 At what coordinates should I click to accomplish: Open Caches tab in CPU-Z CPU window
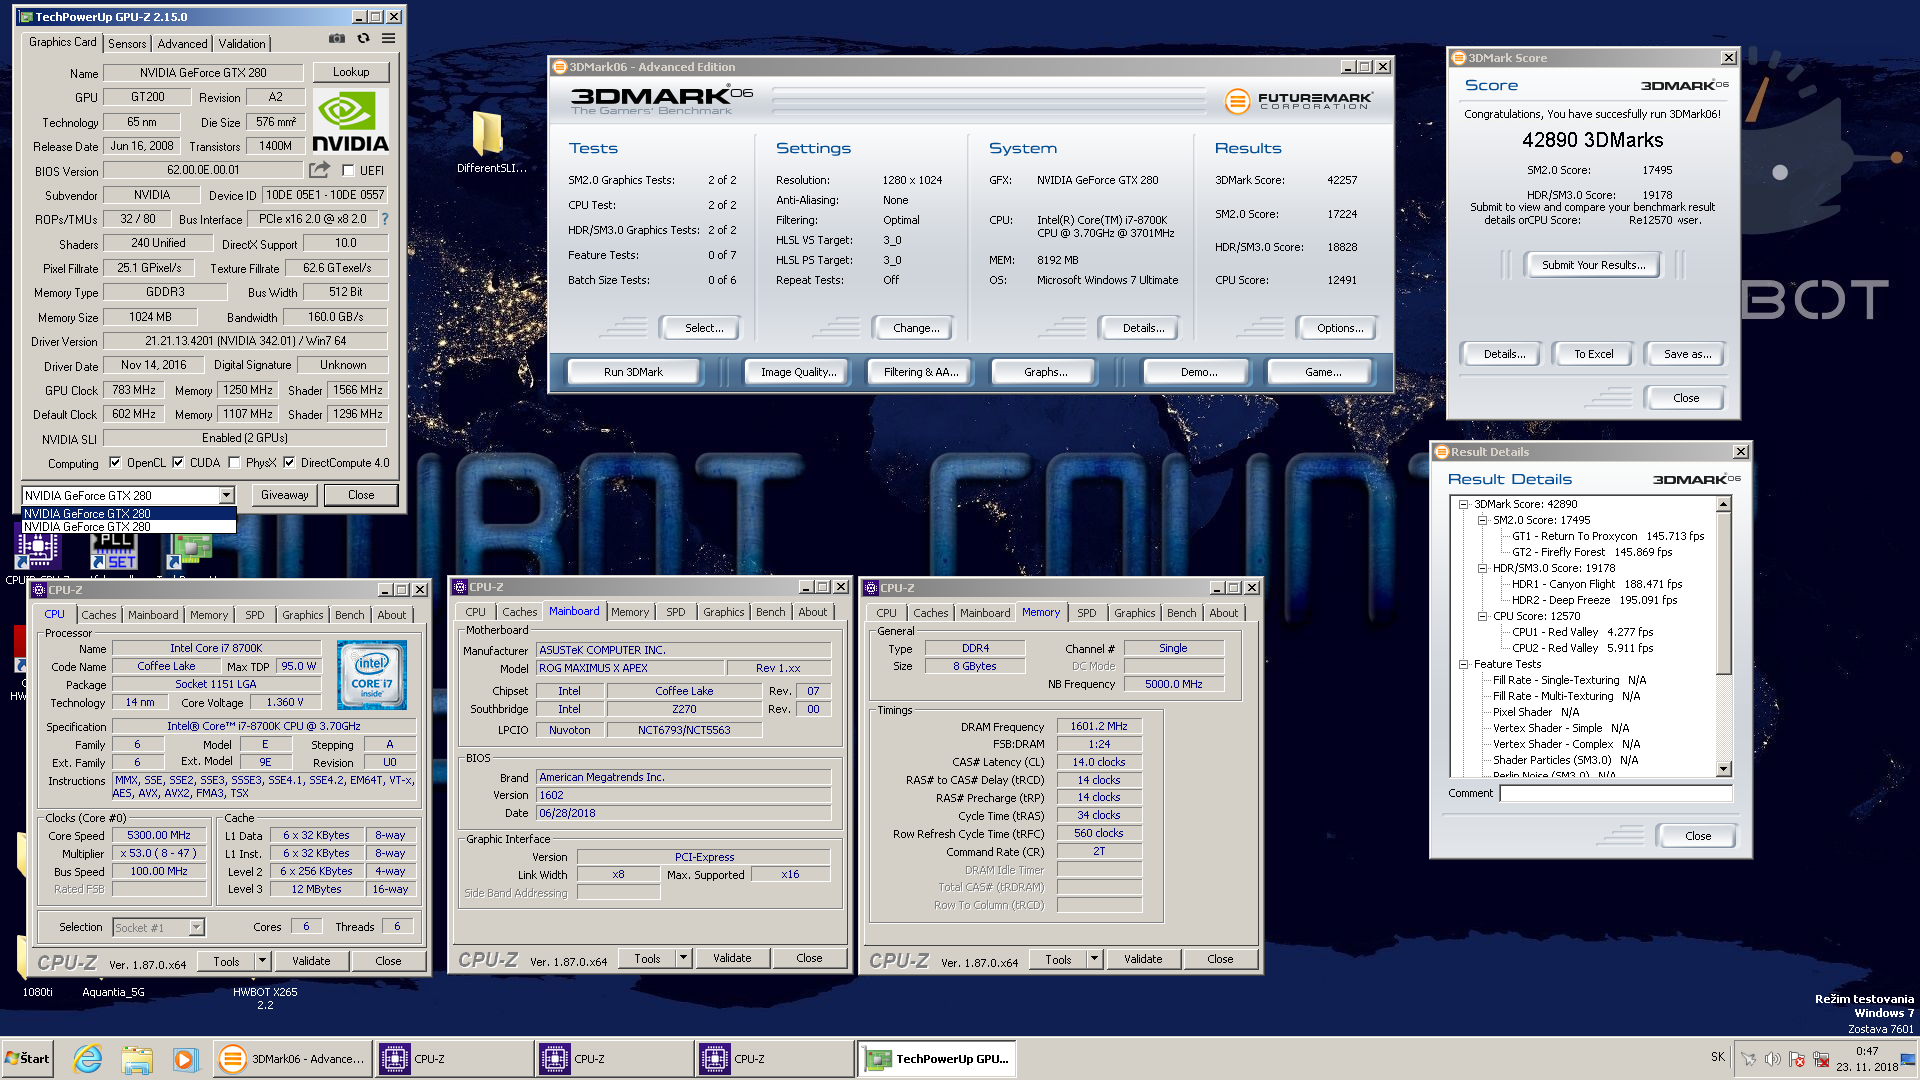click(x=98, y=615)
